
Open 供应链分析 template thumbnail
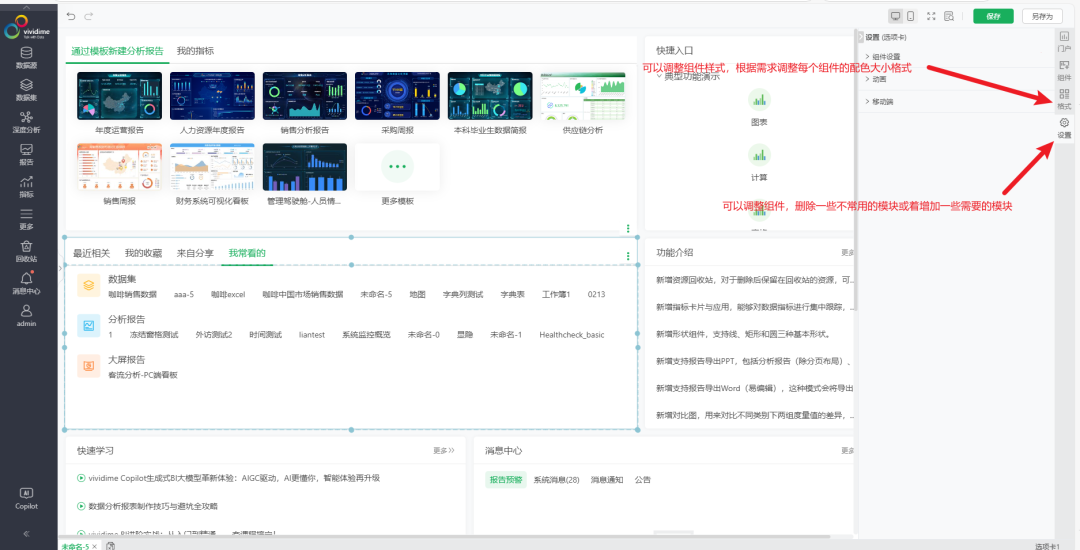point(583,96)
